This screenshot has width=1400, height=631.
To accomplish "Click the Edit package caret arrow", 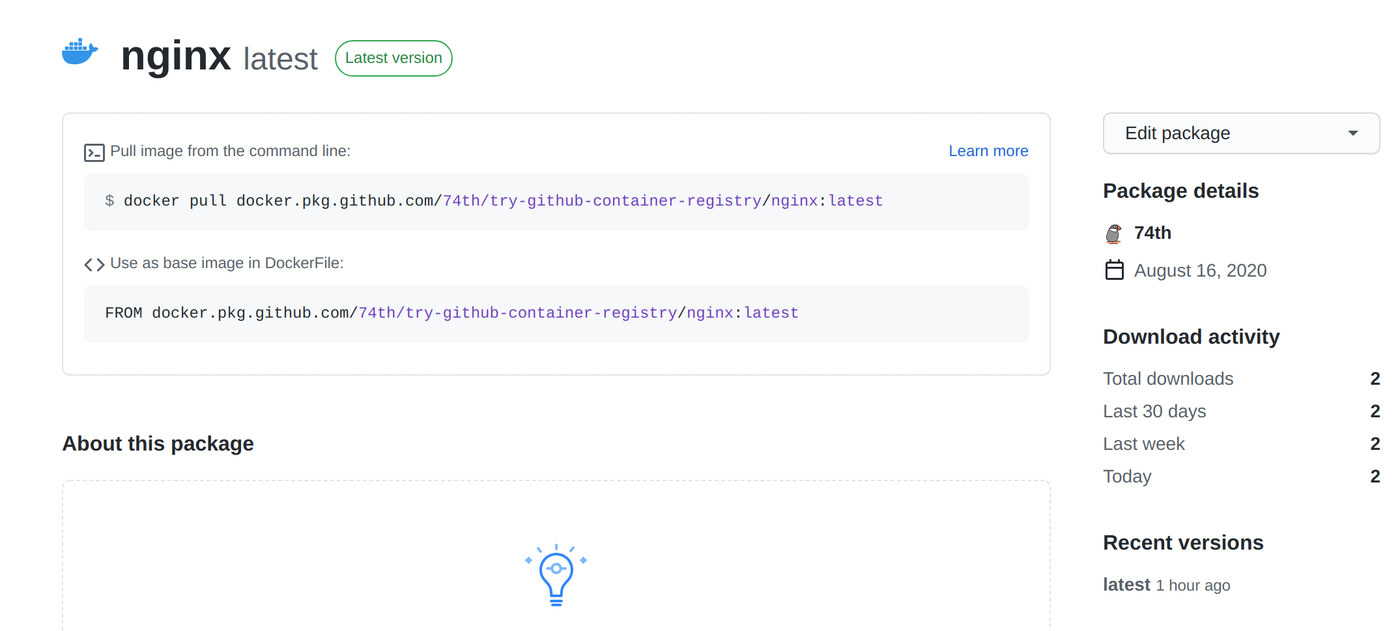I will pyautogui.click(x=1353, y=133).
